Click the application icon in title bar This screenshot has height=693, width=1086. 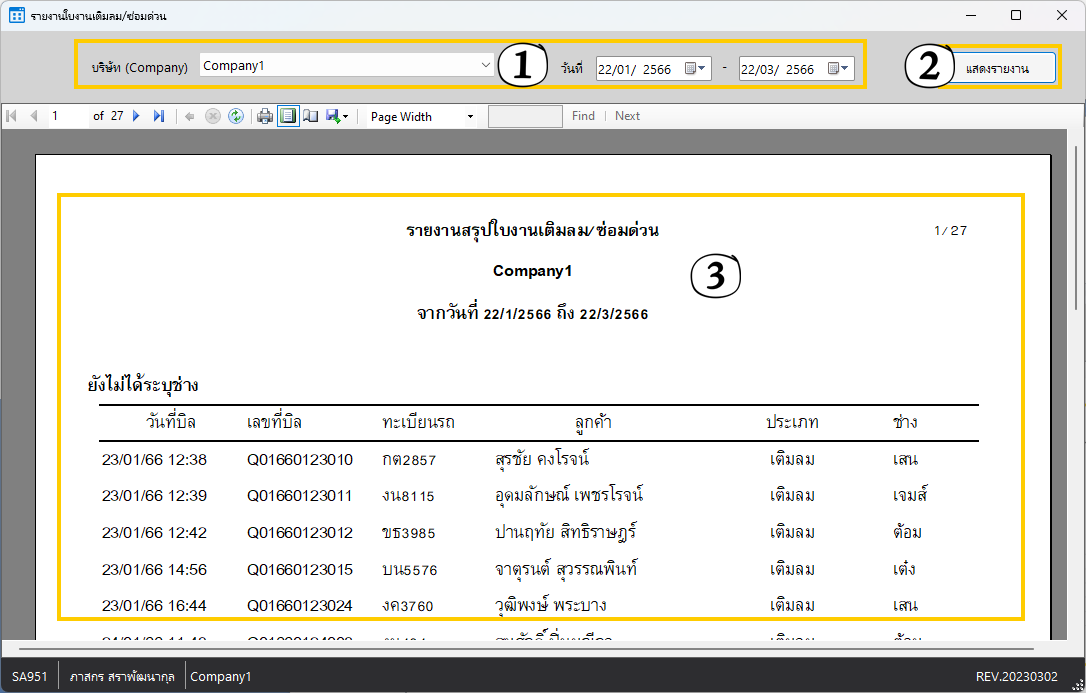pyautogui.click(x=16, y=16)
